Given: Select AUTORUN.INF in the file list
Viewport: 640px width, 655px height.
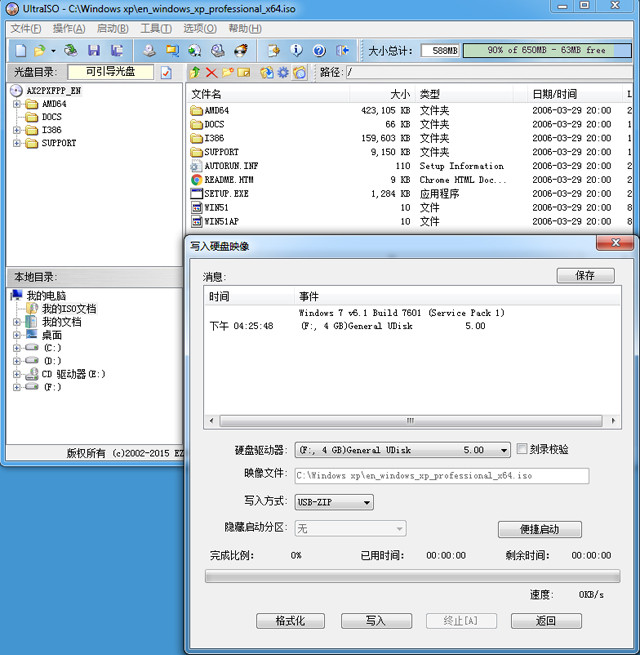Looking at the screenshot, I should coord(231,166).
